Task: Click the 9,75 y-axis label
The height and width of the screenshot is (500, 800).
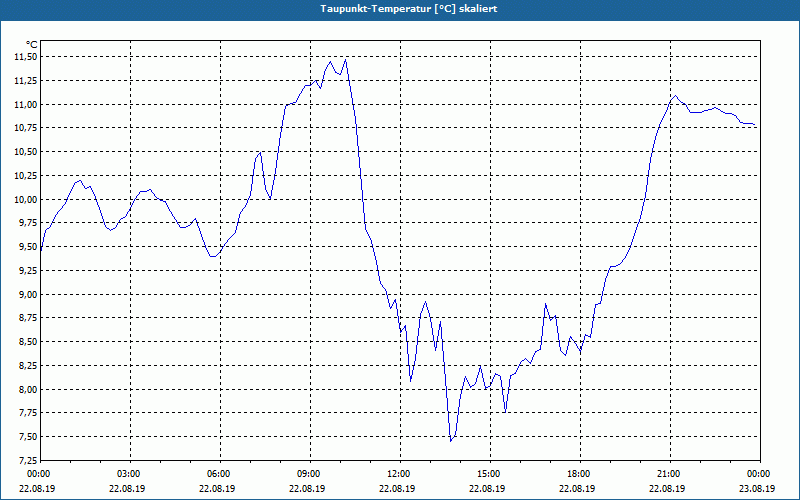Action: pyautogui.click(x=28, y=223)
